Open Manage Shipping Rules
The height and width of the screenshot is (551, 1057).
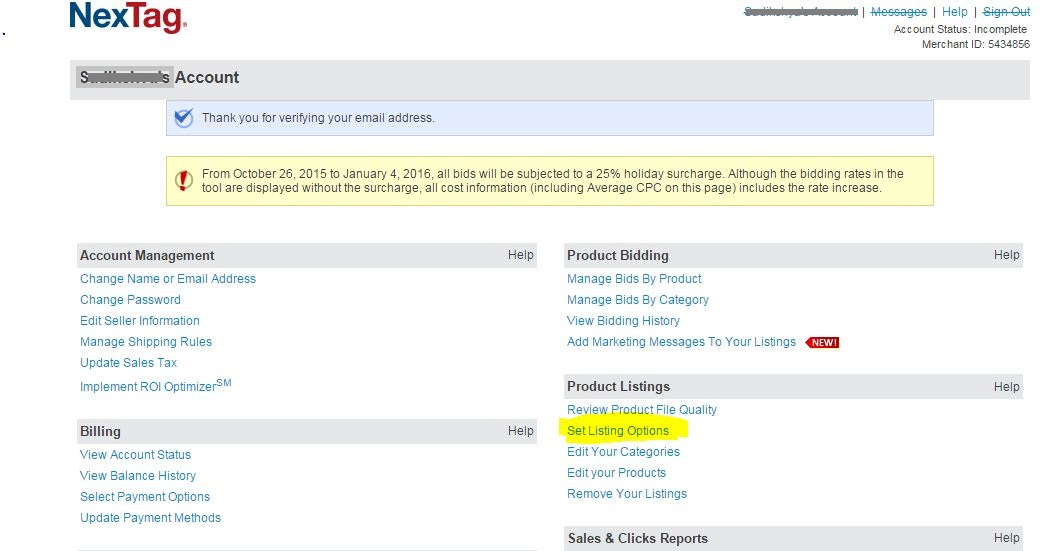point(146,341)
